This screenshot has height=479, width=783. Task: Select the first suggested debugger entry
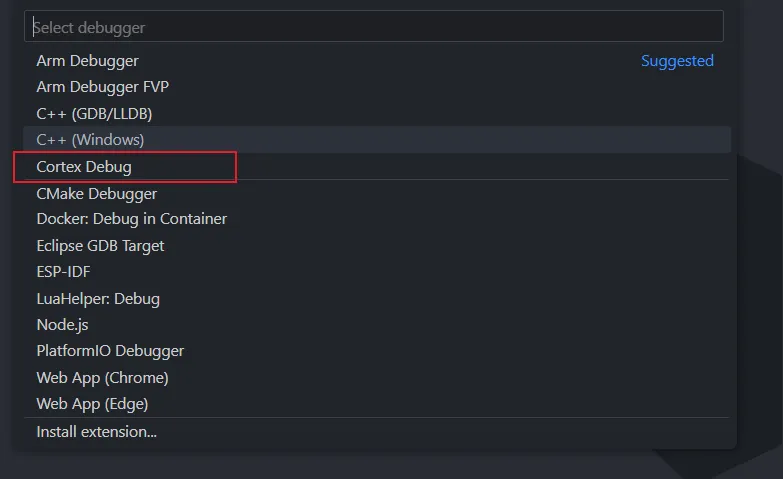click(88, 61)
